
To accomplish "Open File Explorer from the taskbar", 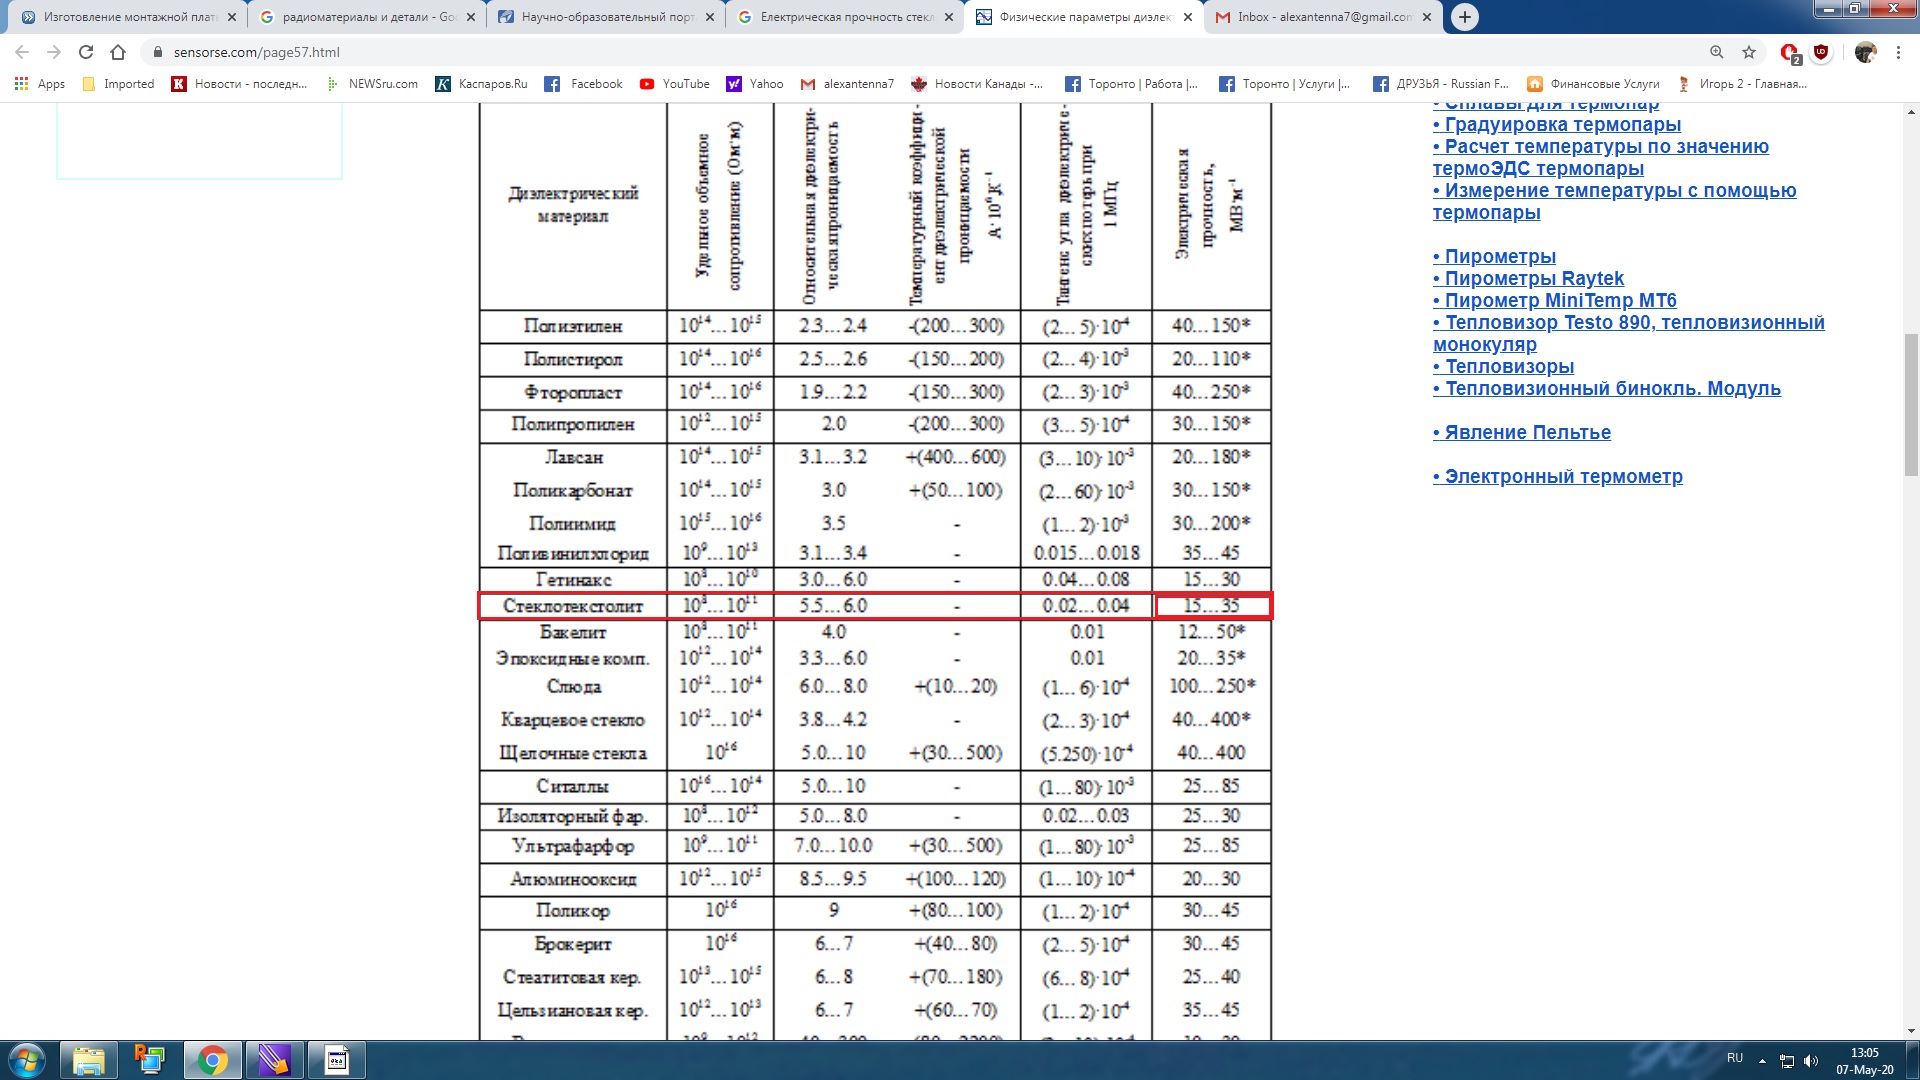I will coord(88,1060).
